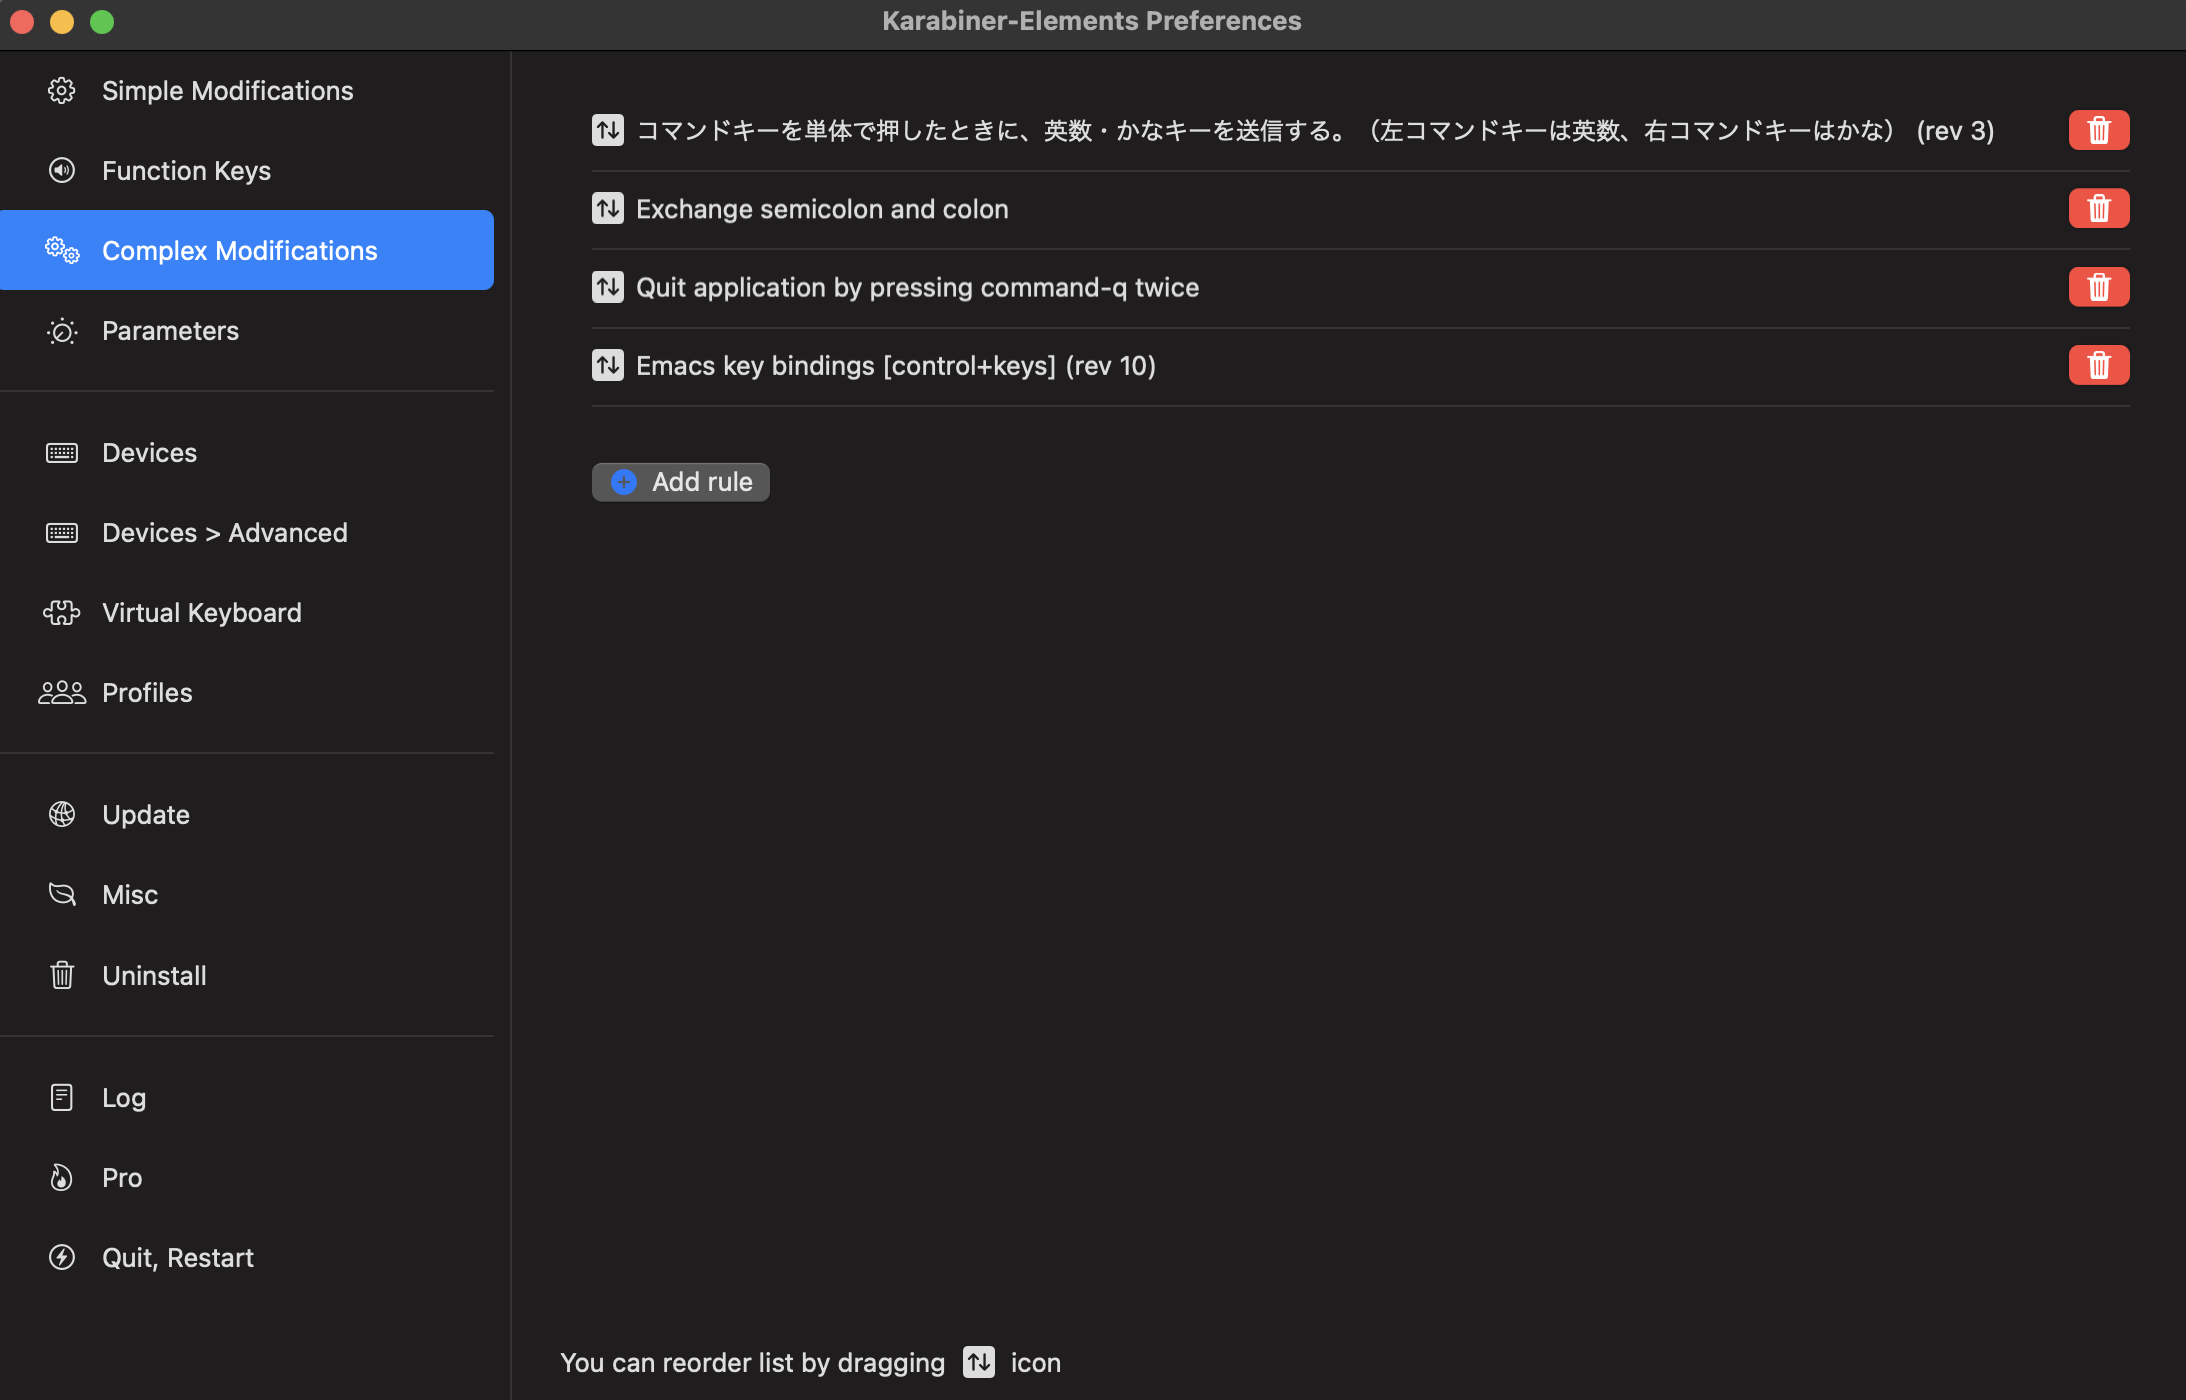
Task: Remove the Quit application command-q rule
Action: click(2098, 287)
